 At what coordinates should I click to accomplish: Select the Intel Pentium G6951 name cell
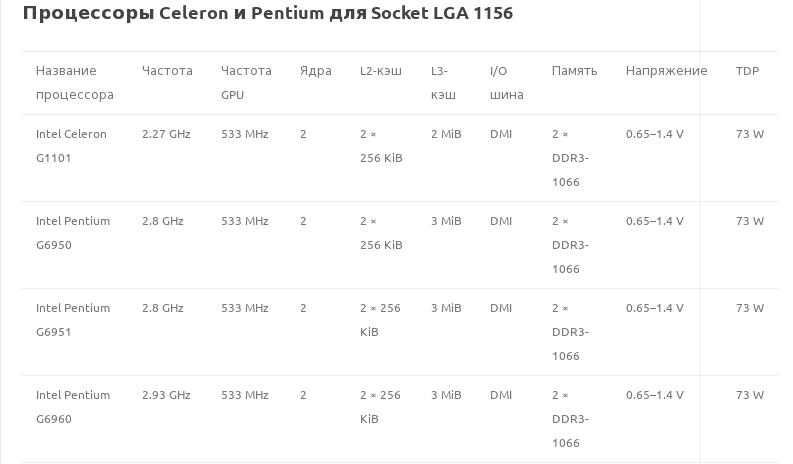(72, 320)
